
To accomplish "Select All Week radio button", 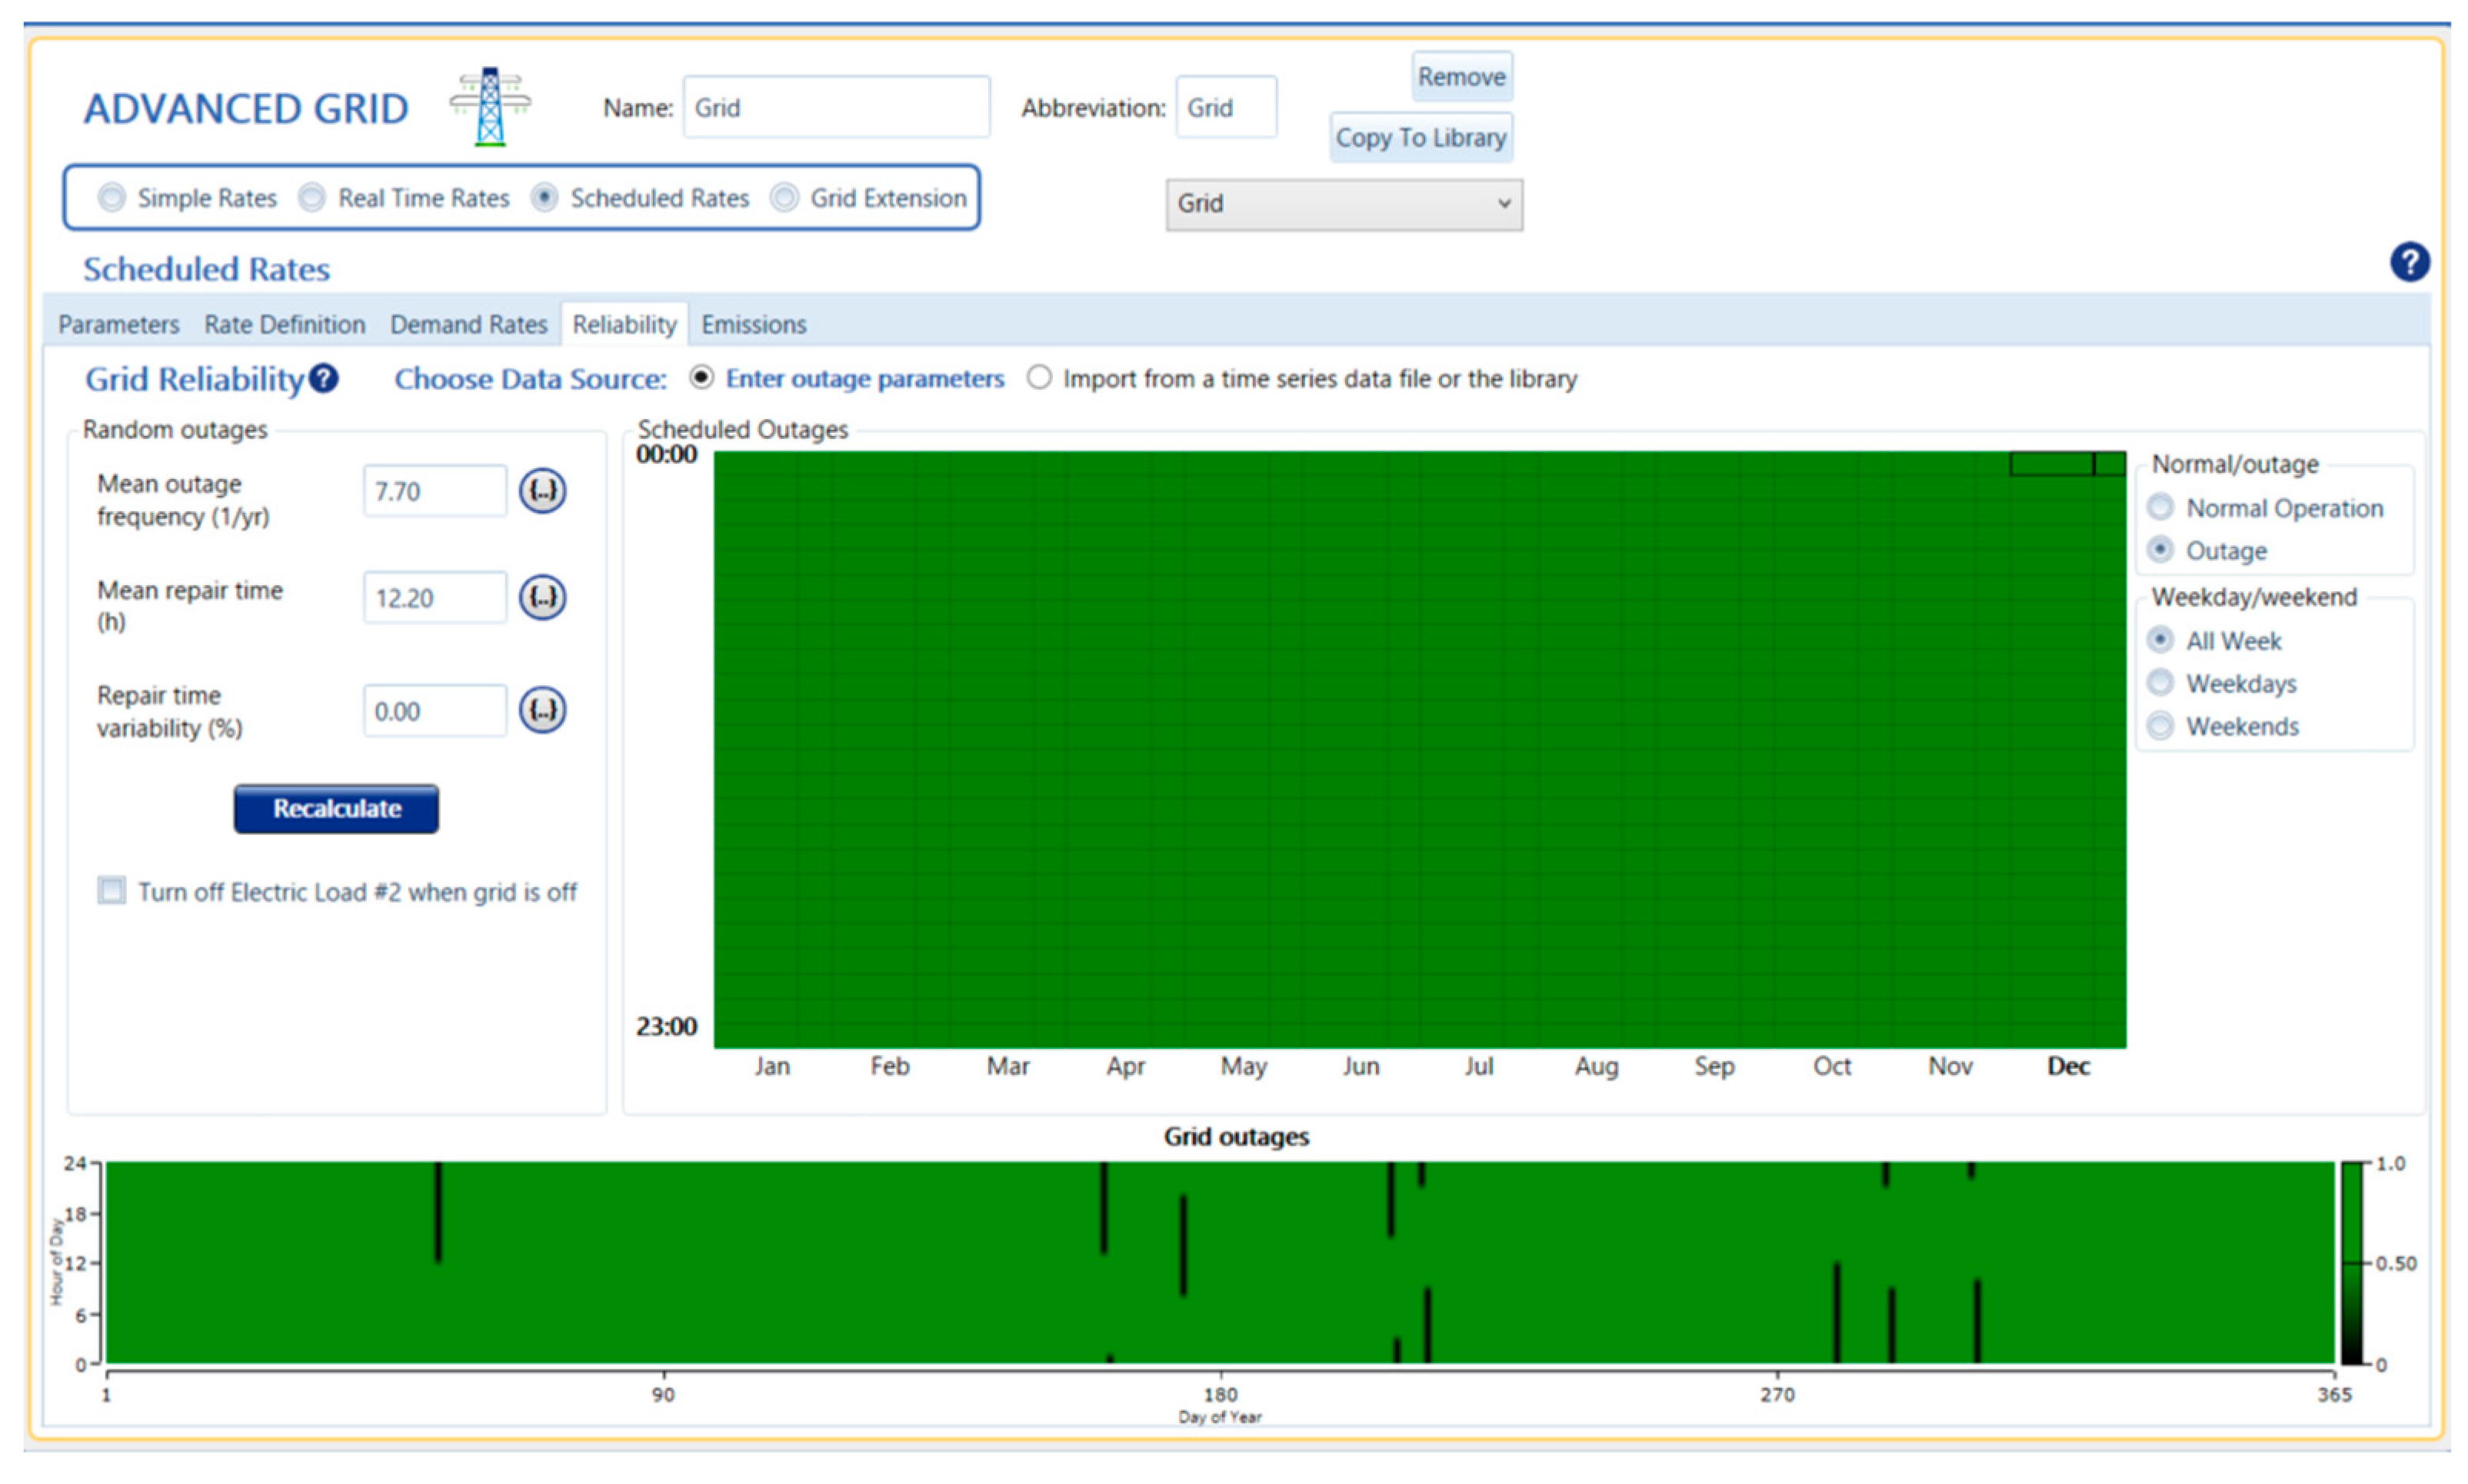I will [2160, 640].
